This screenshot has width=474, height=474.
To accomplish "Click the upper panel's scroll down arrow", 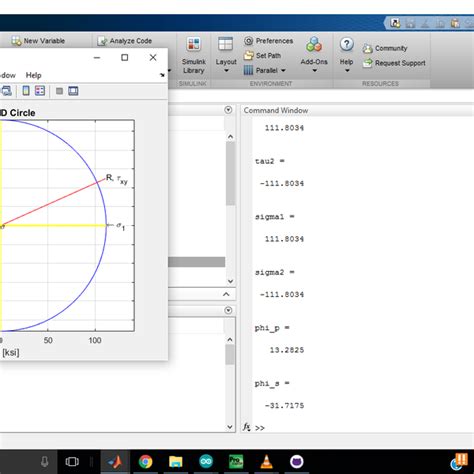I will (x=230, y=281).
